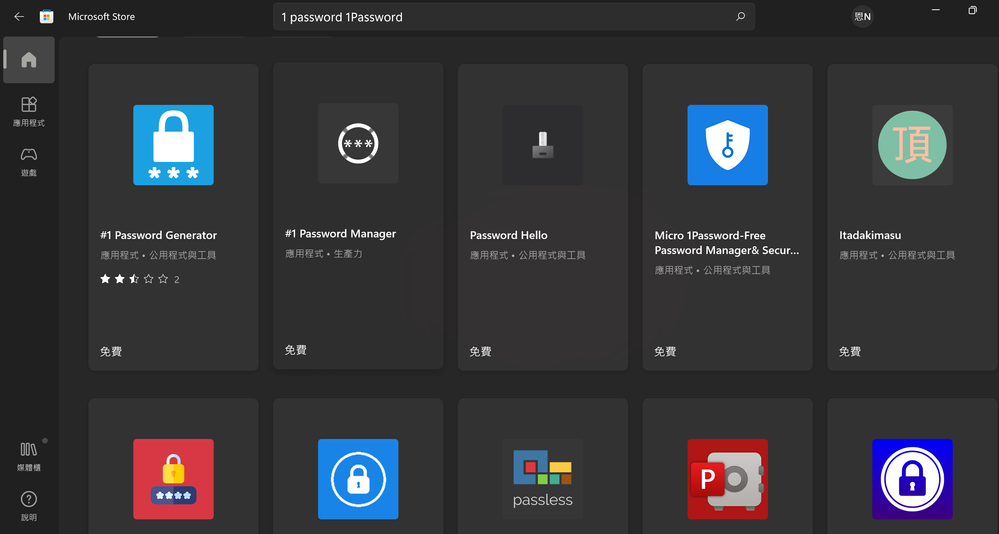Open the Itadakimasu app icon
Screen dimensions: 999x534
912,145
